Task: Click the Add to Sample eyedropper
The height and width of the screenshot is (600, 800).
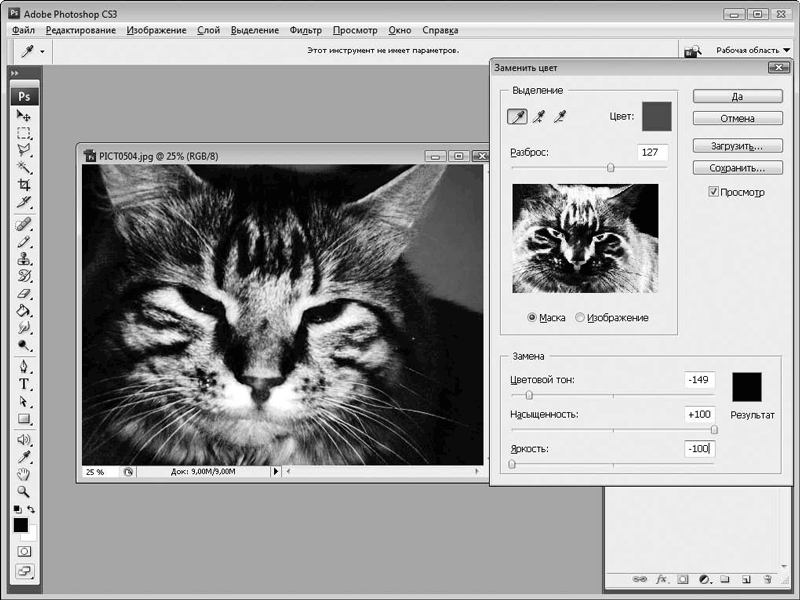Action: click(538, 117)
